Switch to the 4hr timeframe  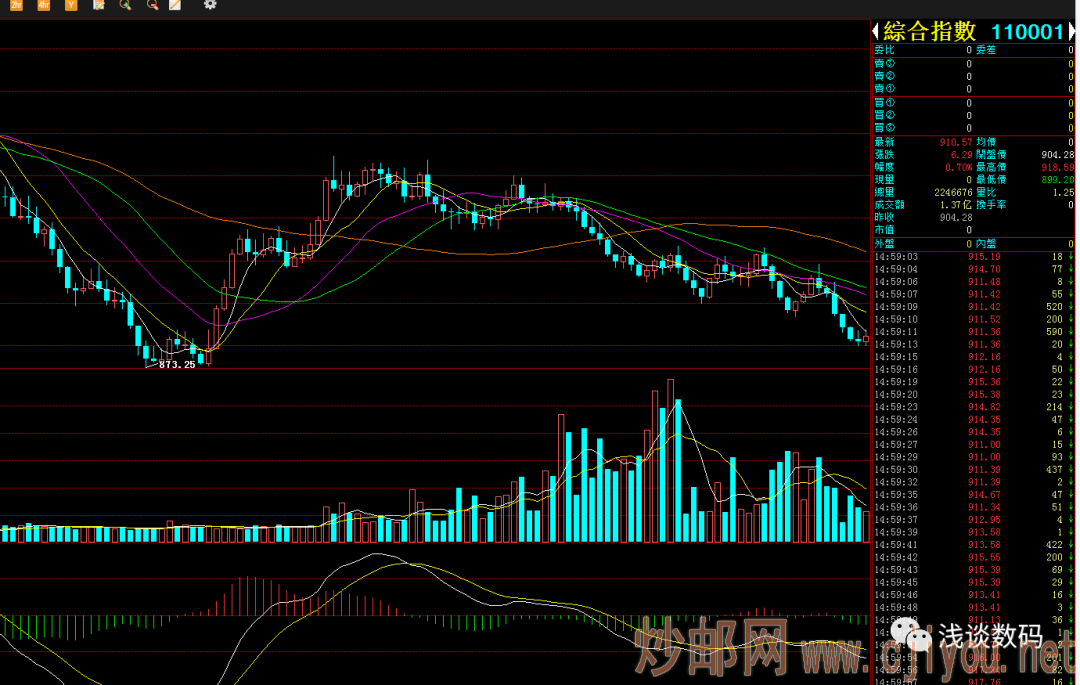(43, 5)
